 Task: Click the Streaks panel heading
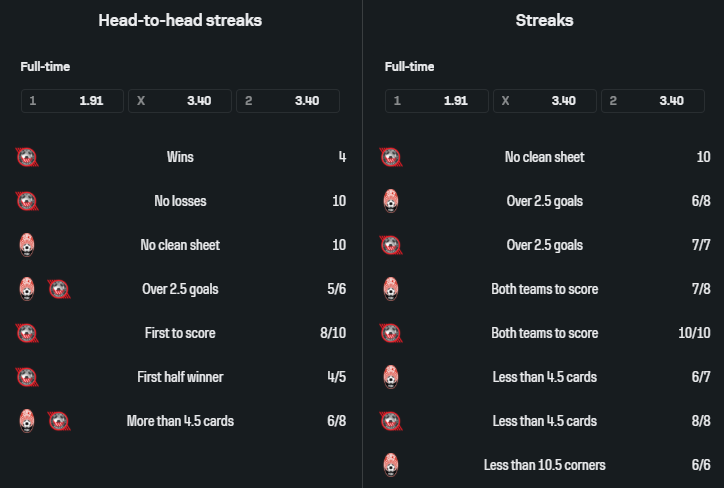click(544, 20)
